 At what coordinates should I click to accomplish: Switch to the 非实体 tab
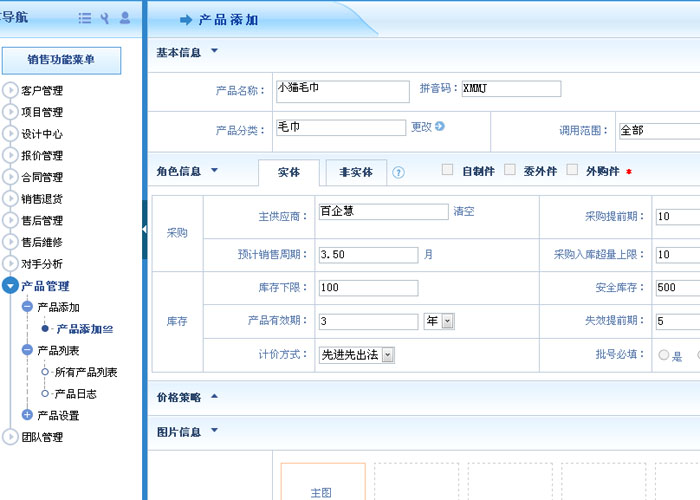(x=356, y=172)
